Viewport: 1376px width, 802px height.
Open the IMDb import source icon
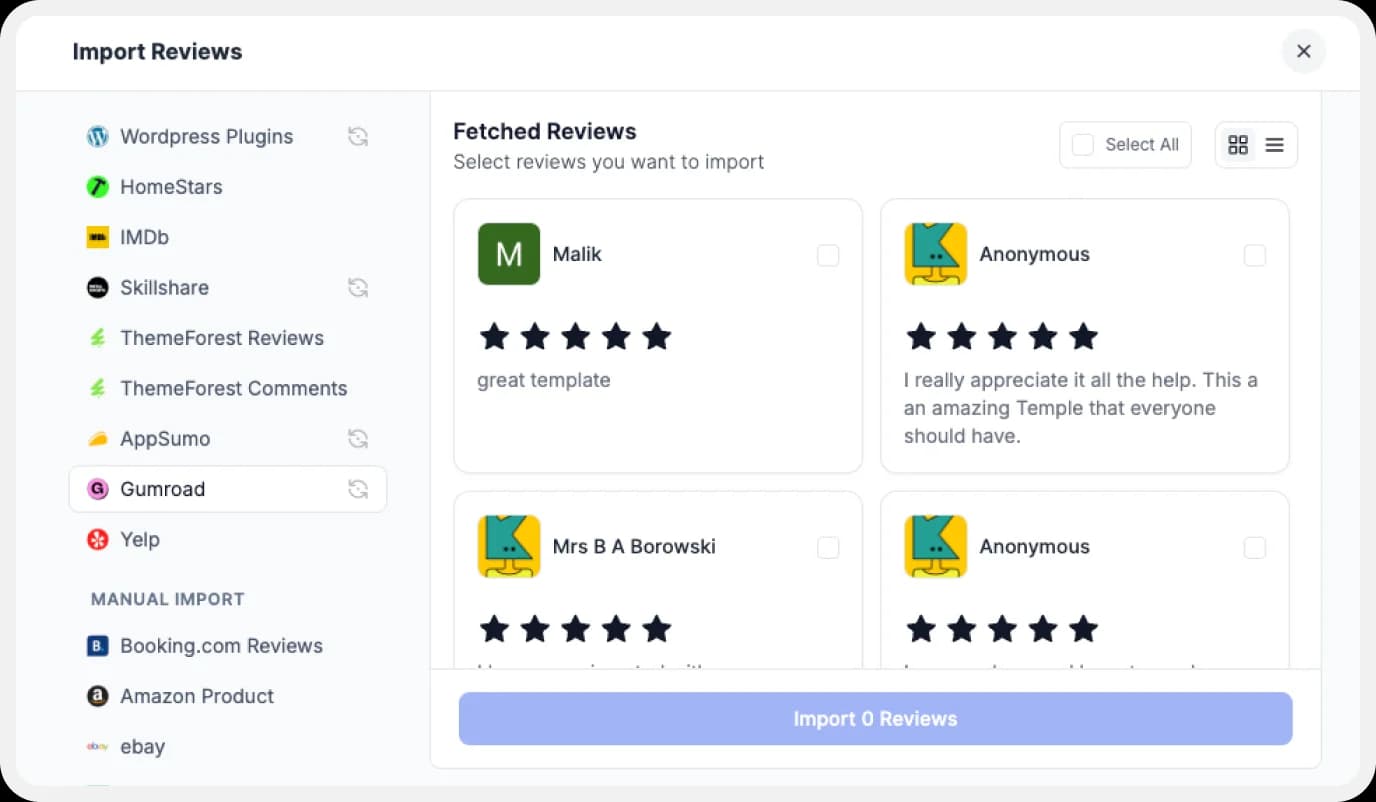(x=97, y=237)
